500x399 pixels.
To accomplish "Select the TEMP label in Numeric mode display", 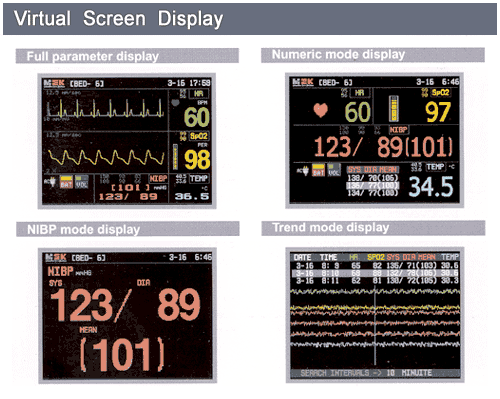I will click(435, 167).
